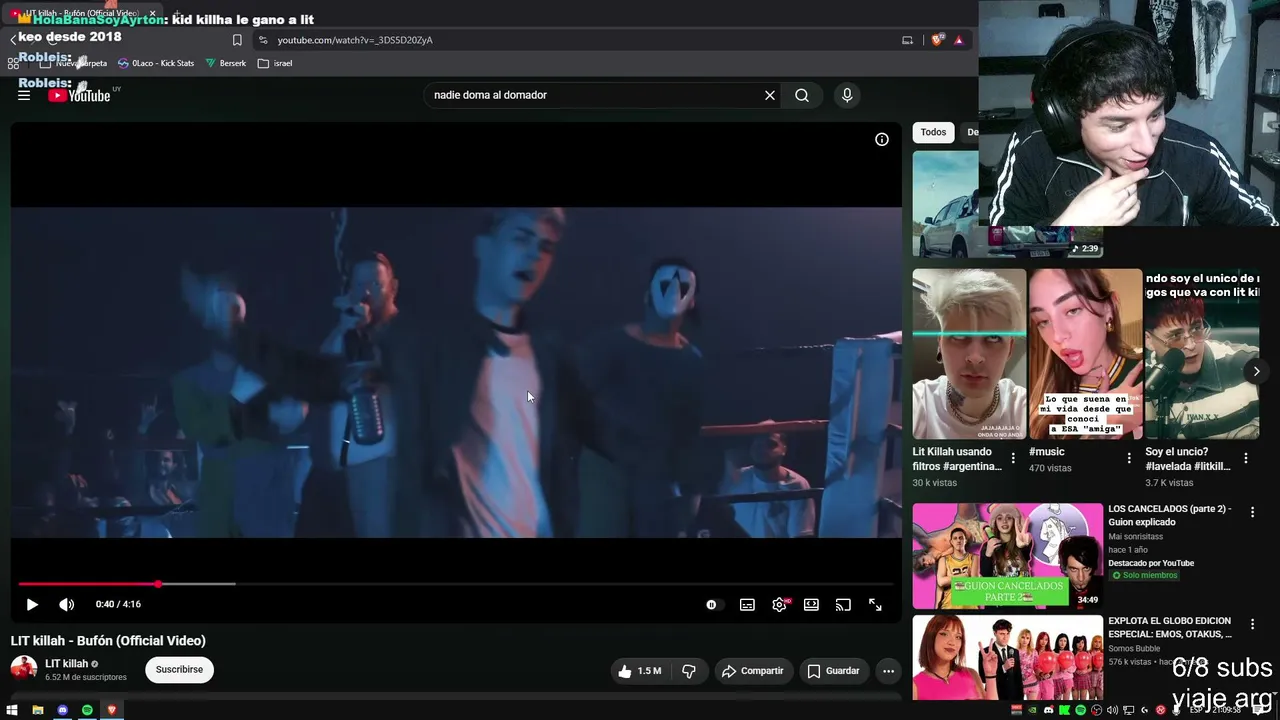
Task: Open the '0Laco - Kick Stats' bookmark
Action: pyautogui.click(x=156, y=63)
